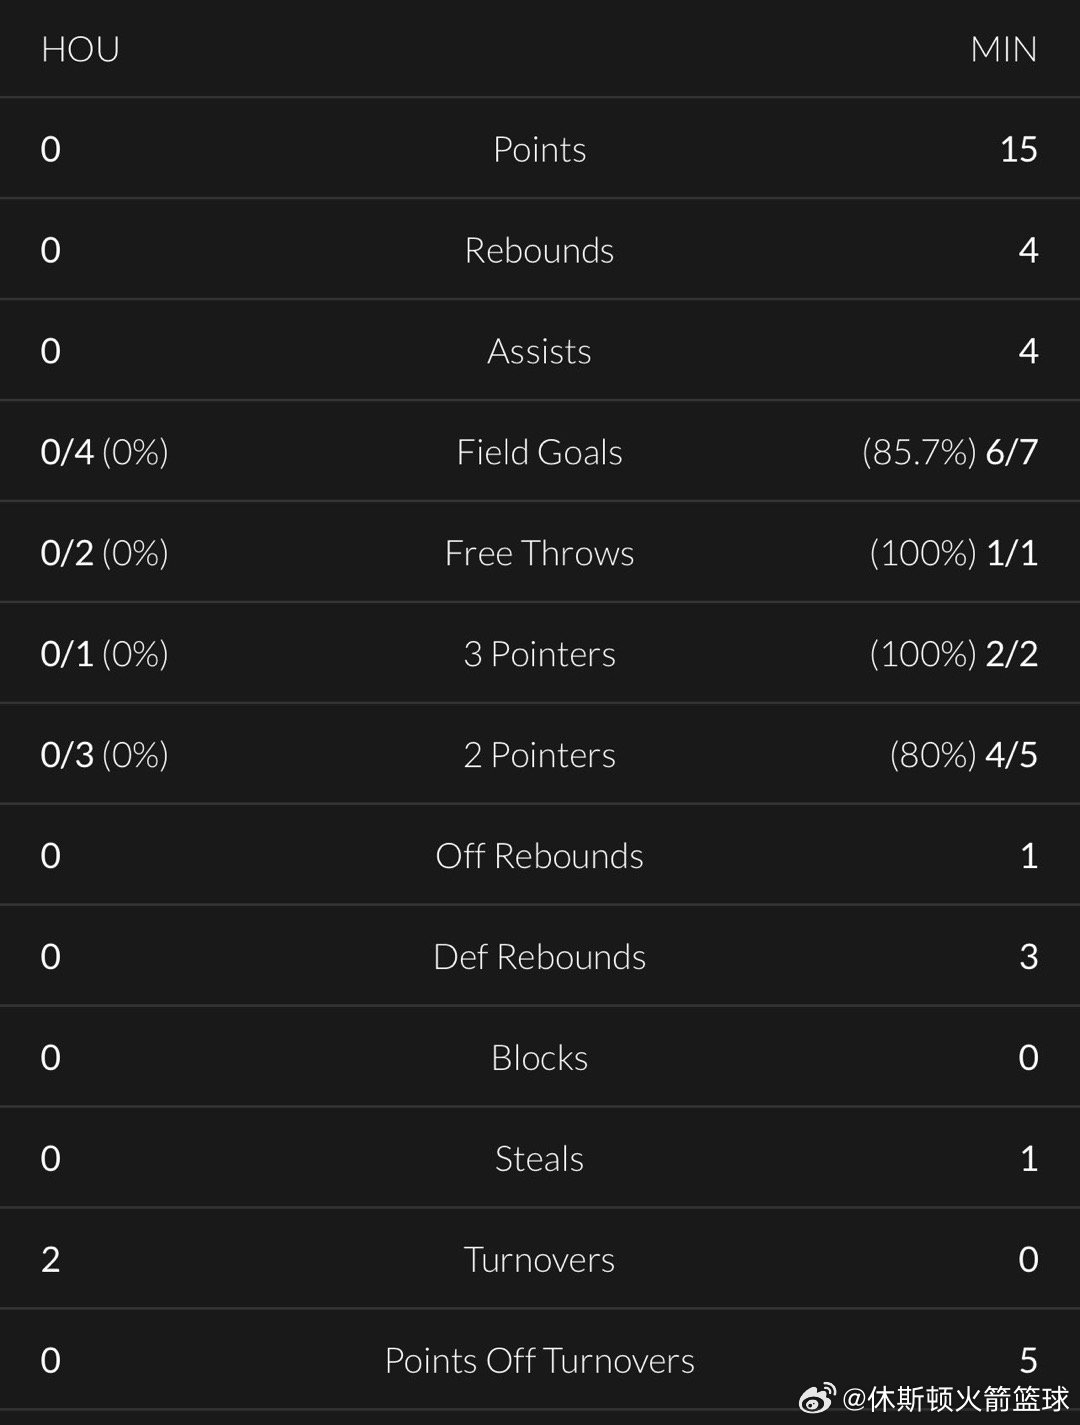Click the Turnovers row label

click(x=539, y=1260)
